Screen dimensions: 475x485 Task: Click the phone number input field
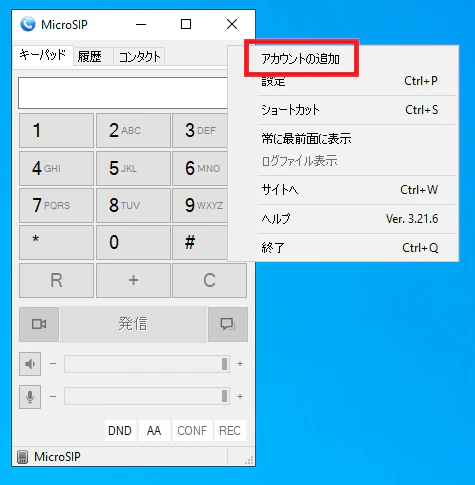point(123,93)
